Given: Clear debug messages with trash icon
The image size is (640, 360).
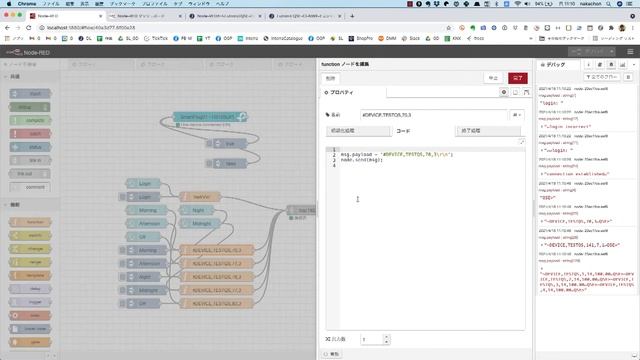Looking at the screenshot, I should pyautogui.click(x=629, y=77).
